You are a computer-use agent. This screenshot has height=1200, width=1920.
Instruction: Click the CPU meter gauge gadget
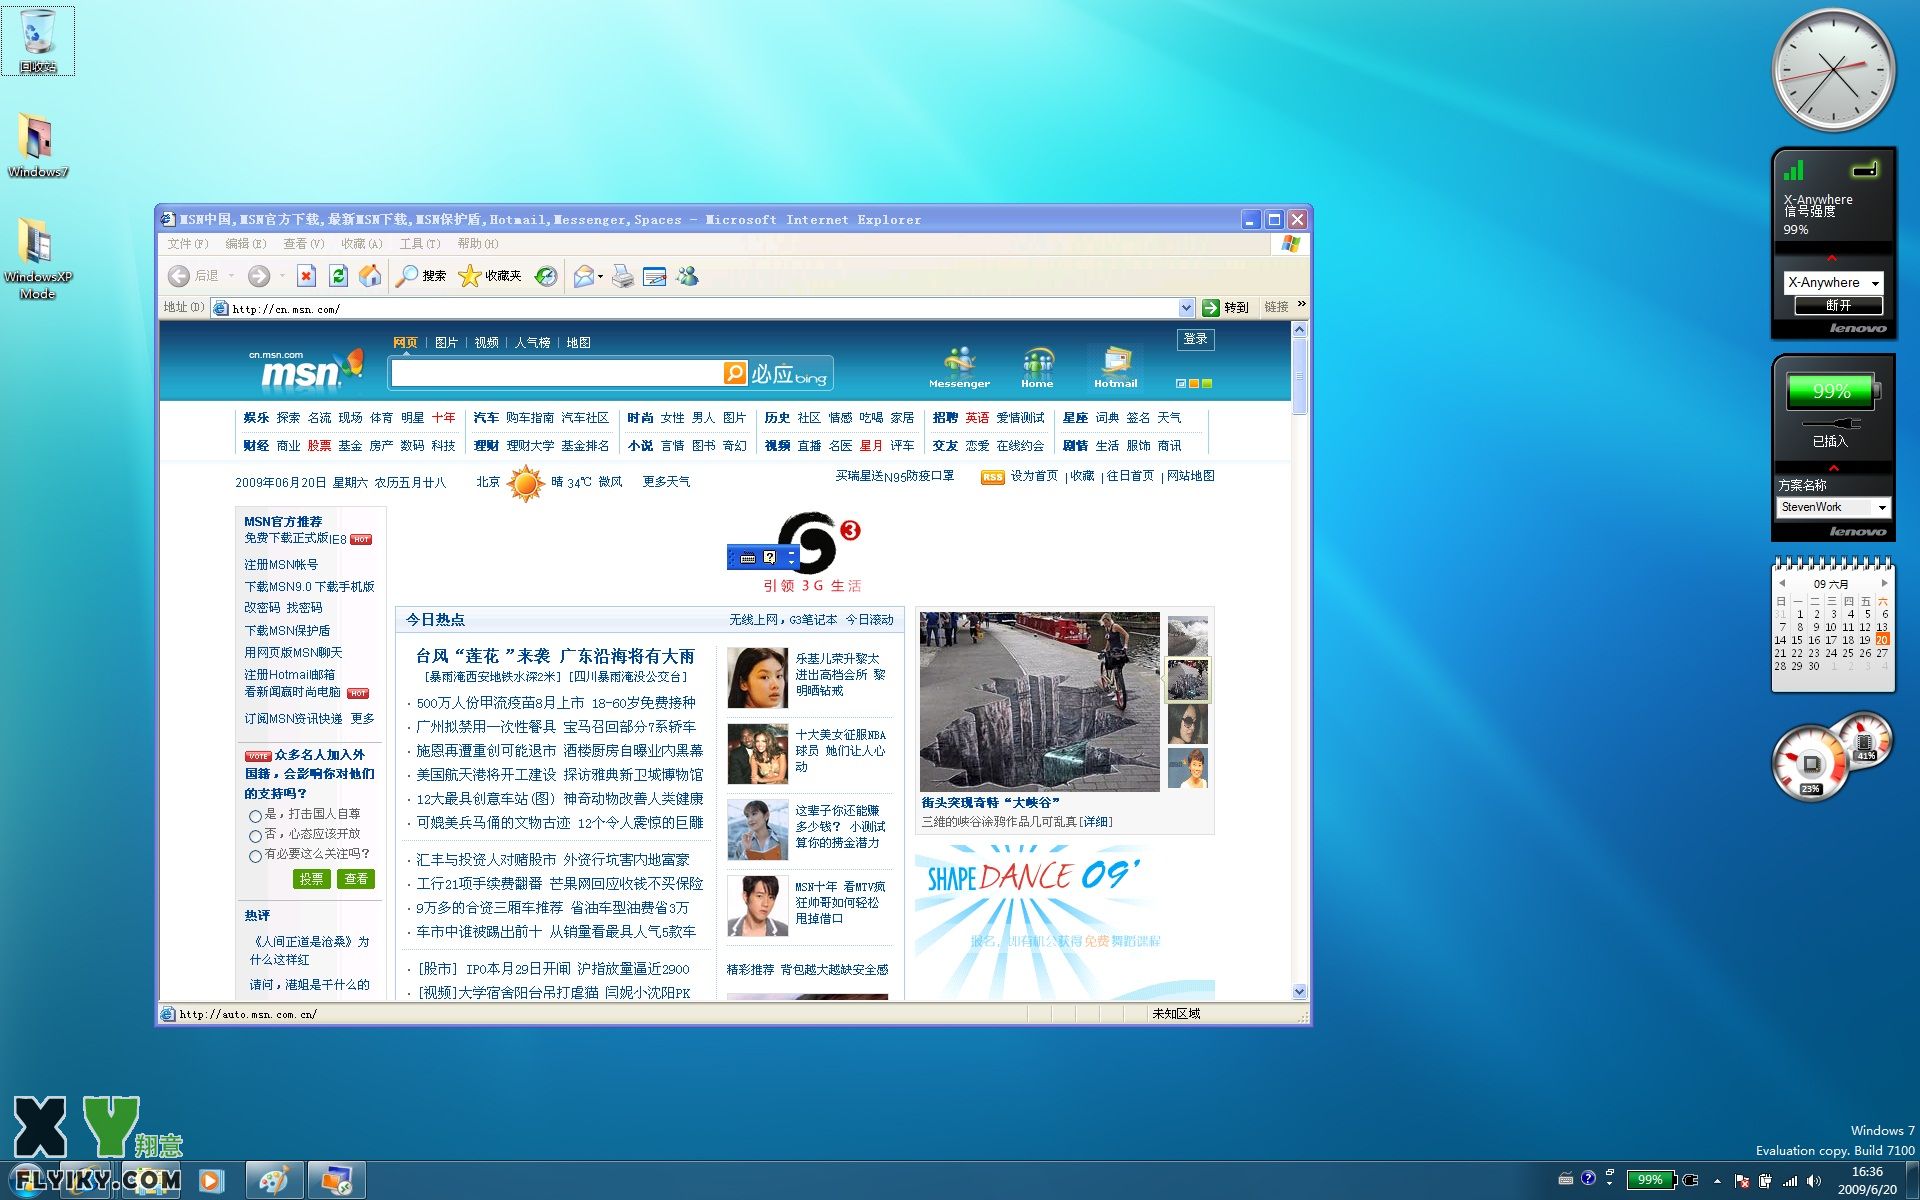pos(1811,765)
